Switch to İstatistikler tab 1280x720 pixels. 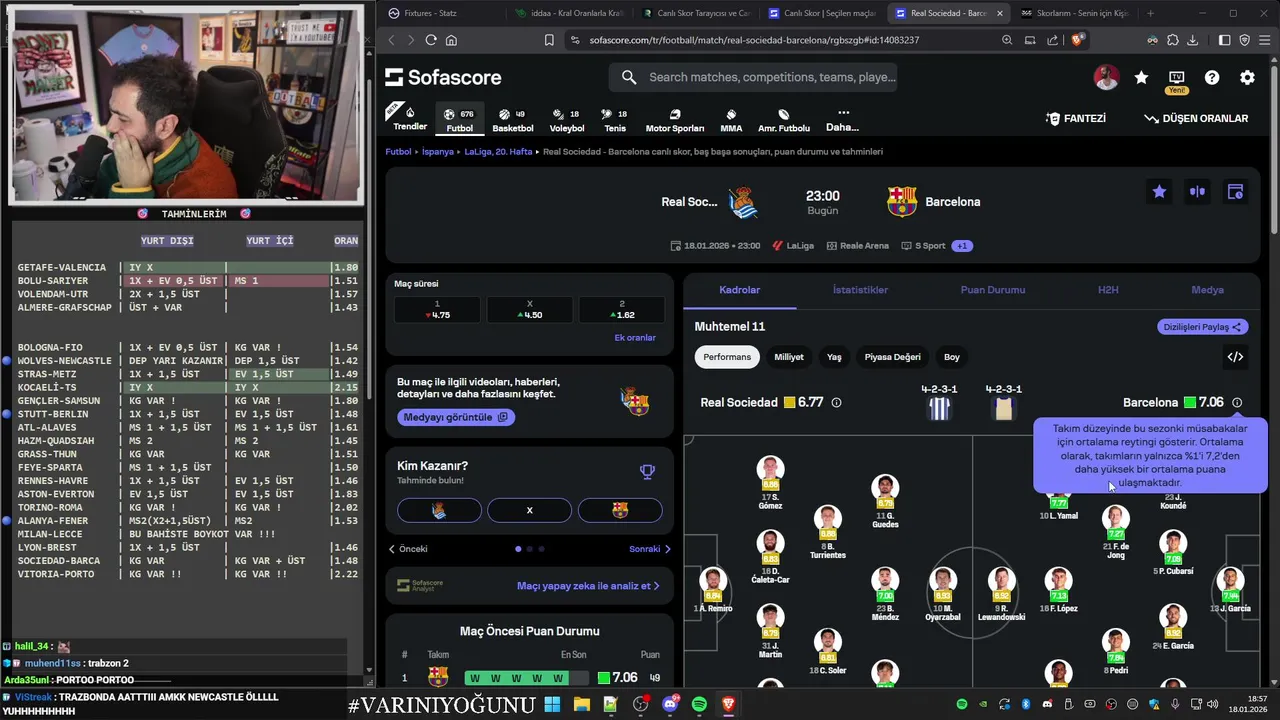[x=861, y=290]
